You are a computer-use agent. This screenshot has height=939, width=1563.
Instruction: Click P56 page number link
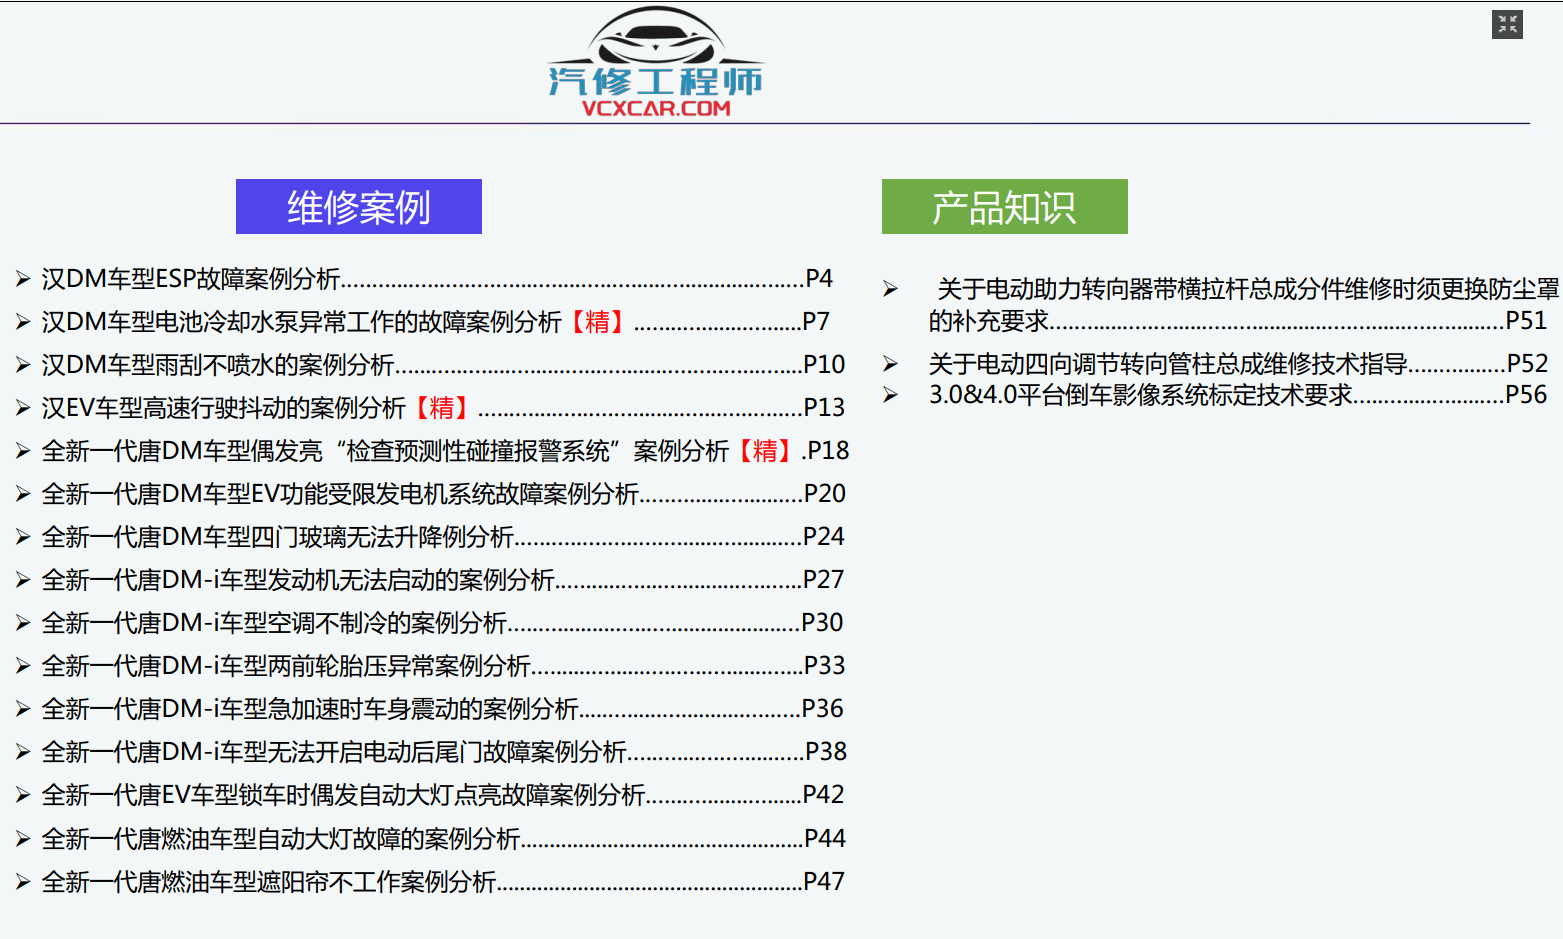1527,395
